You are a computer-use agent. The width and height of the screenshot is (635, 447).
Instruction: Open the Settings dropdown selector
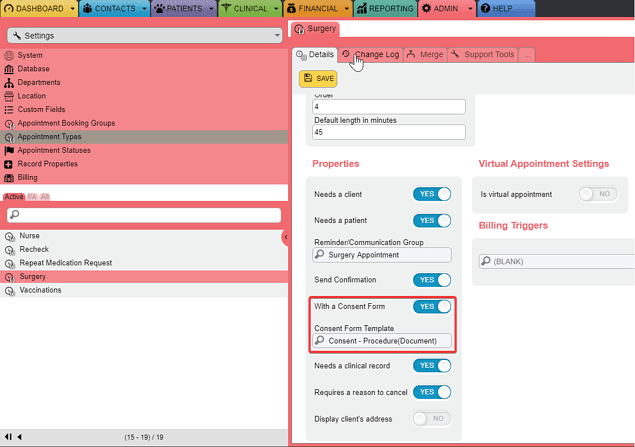(x=145, y=36)
